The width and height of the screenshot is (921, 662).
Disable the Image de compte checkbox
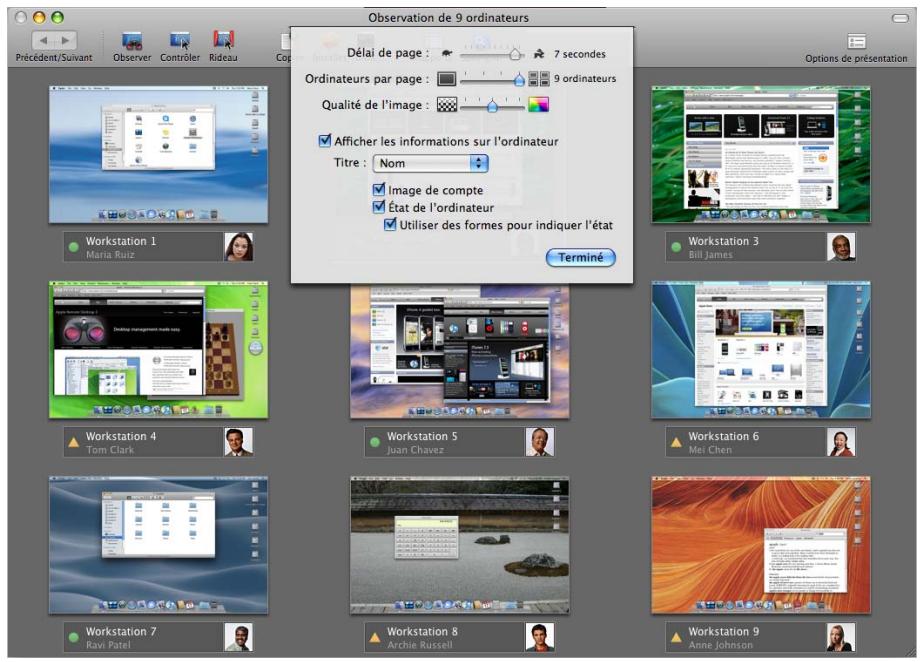(x=377, y=190)
